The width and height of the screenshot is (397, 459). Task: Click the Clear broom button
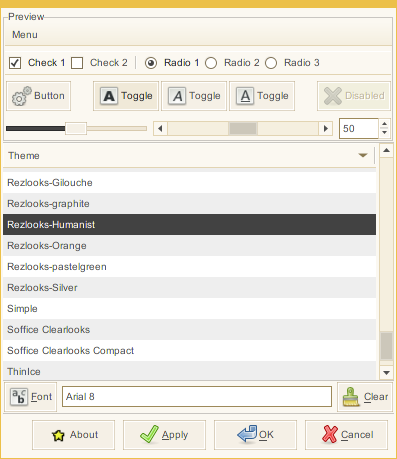tap(365, 397)
